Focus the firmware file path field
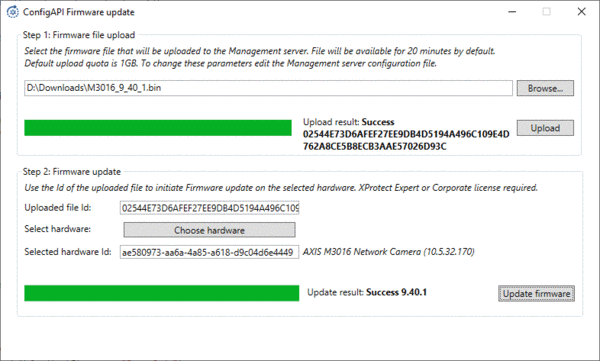The image size is (600, 361). pos(268,88)
